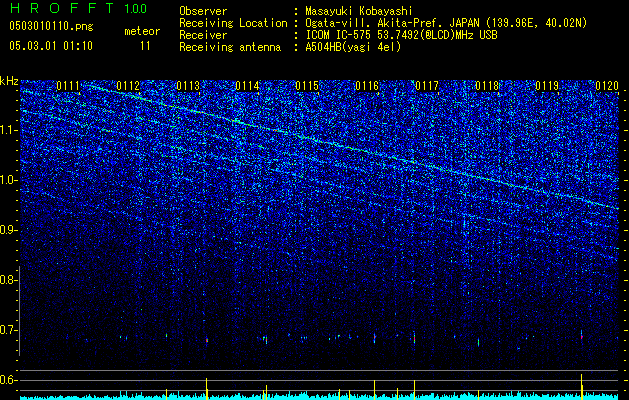Click observer name Masayuki Kobayashi
The image size is (629, 400).
pyautogui.click(x=359, y=11)
